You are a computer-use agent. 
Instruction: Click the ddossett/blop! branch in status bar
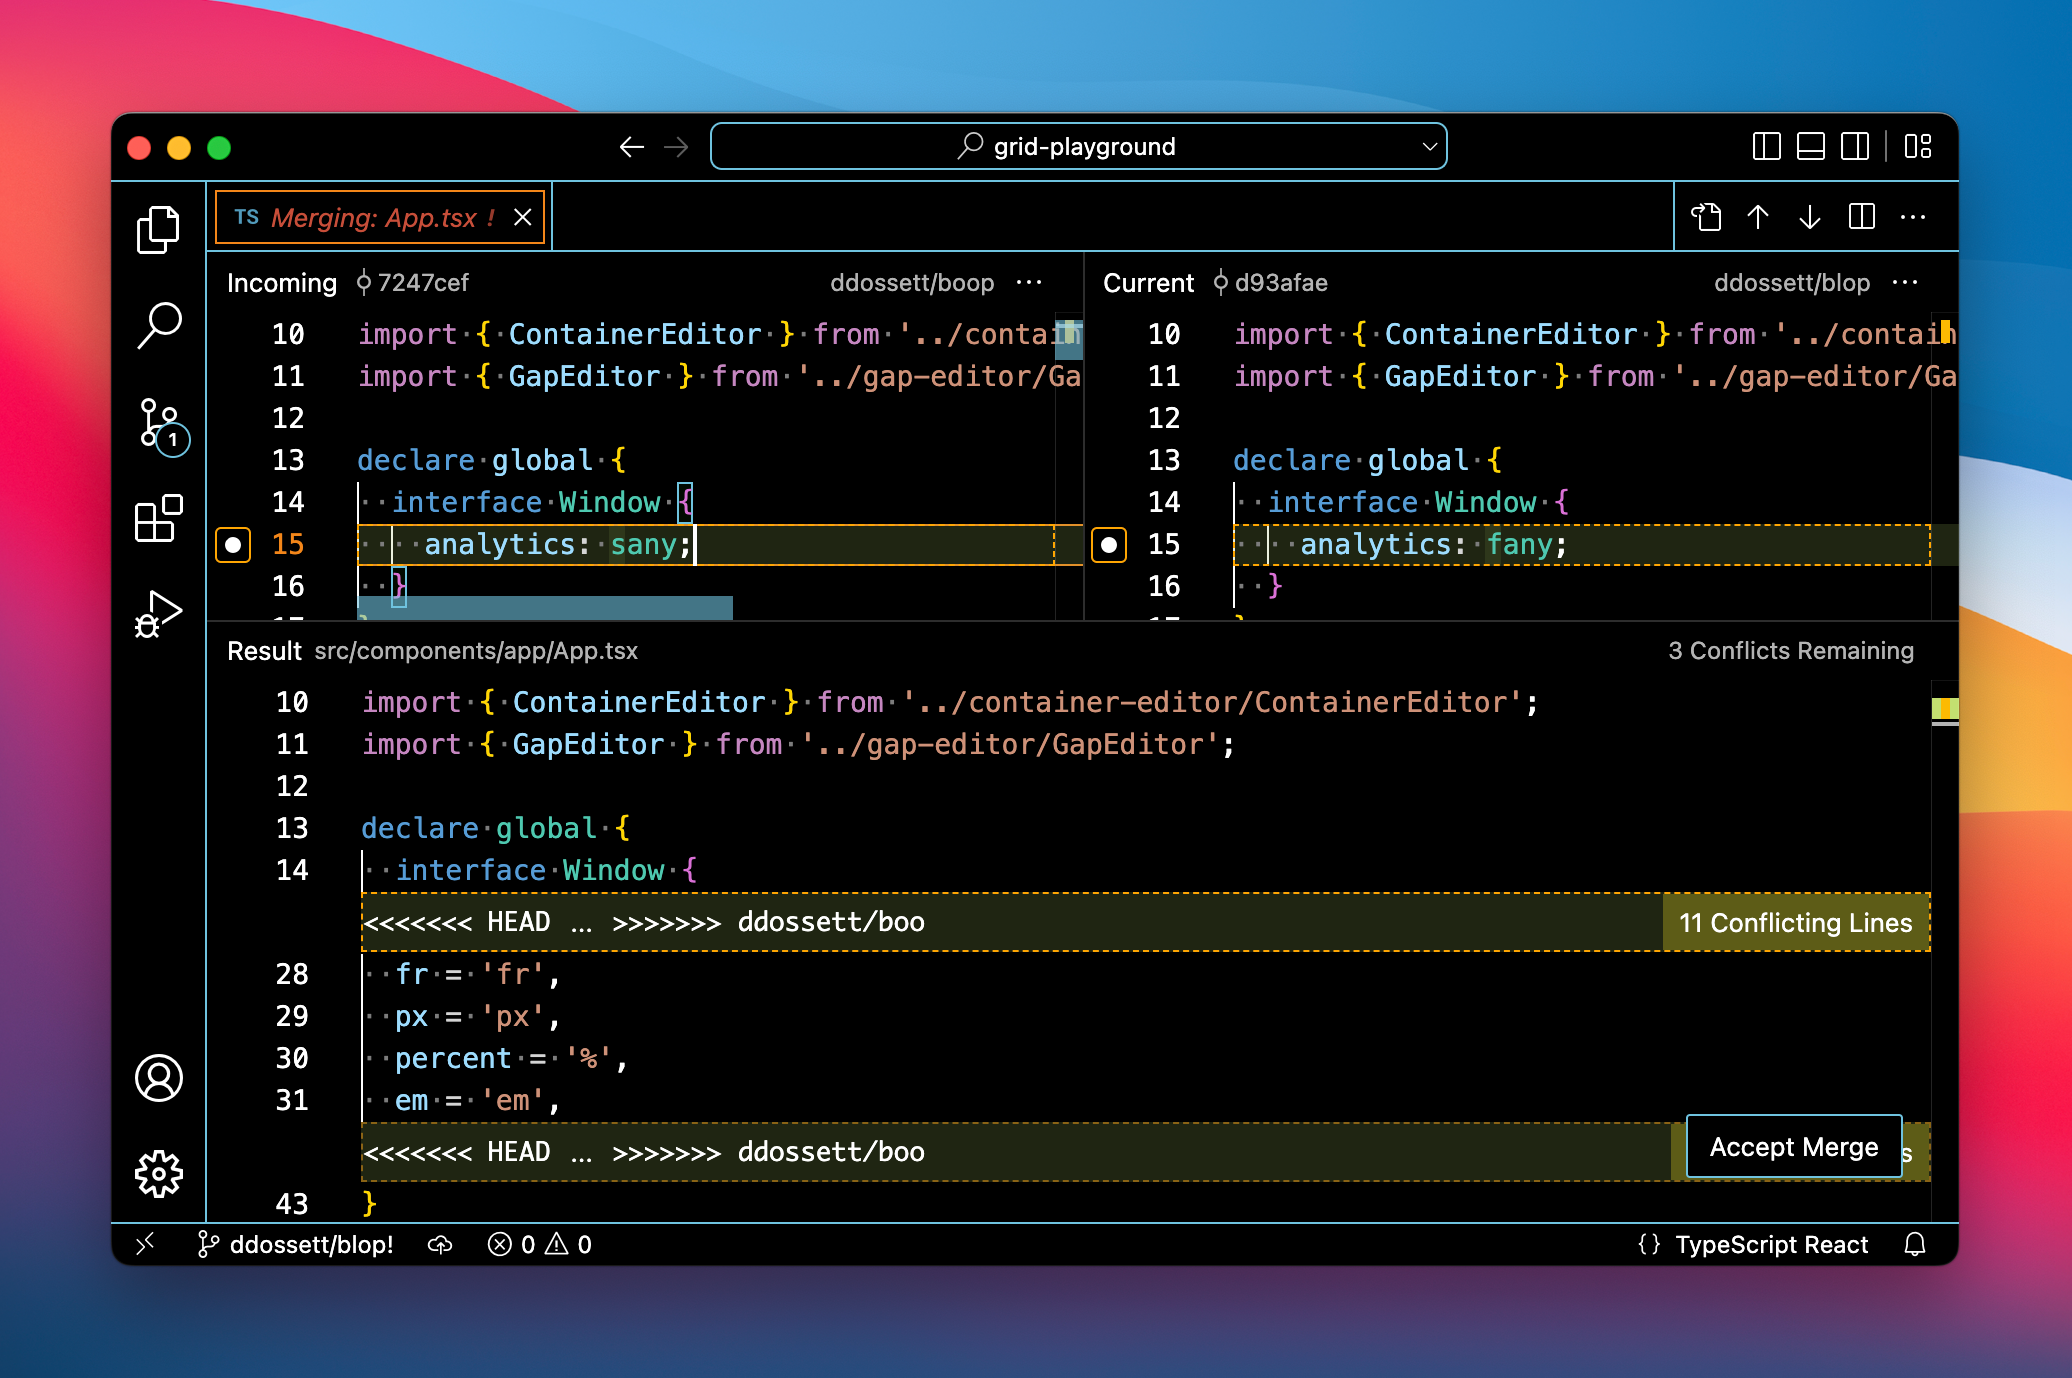297,1244
